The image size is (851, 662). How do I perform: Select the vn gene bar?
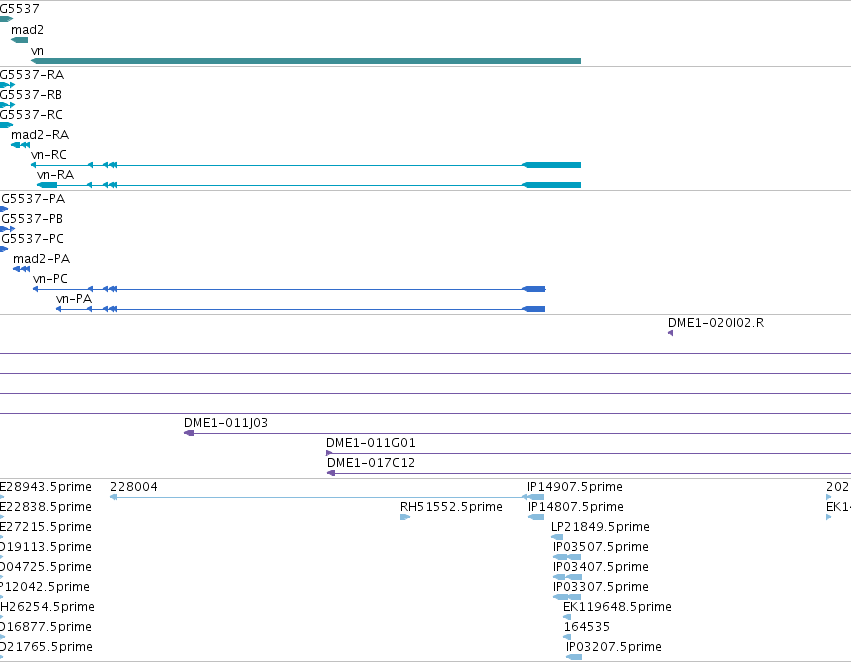pos(306,61)
